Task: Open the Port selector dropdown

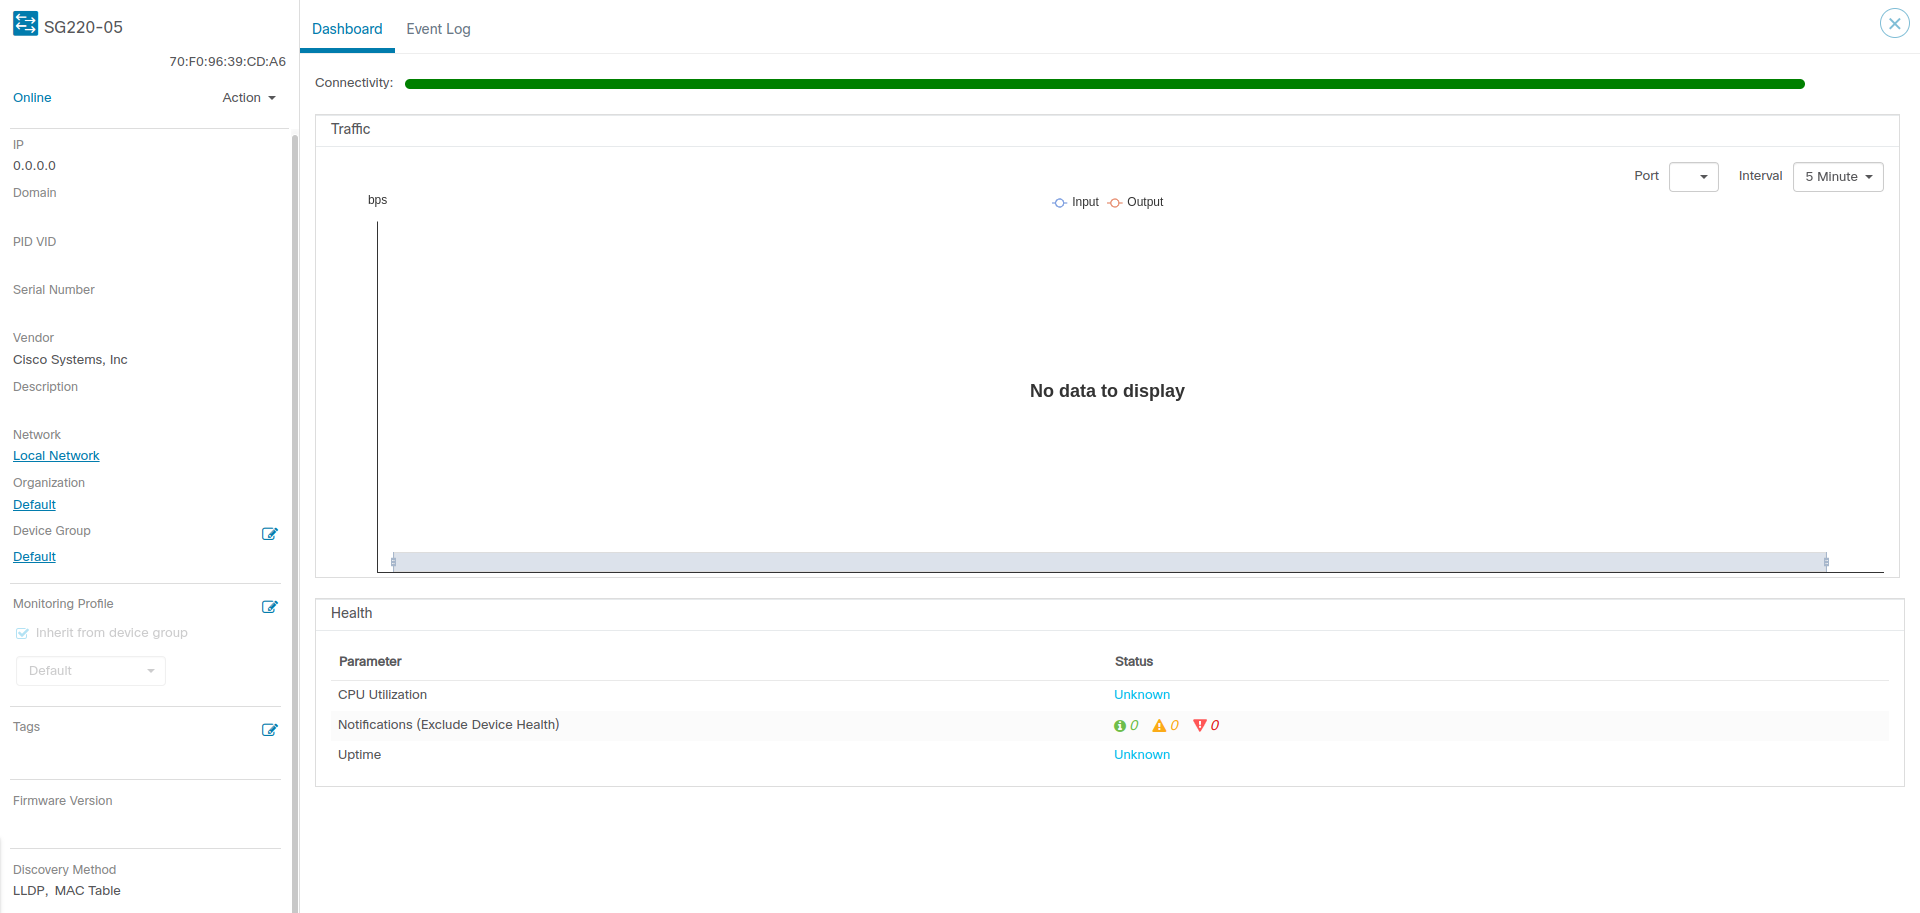Action: [x=1693, y=176]
